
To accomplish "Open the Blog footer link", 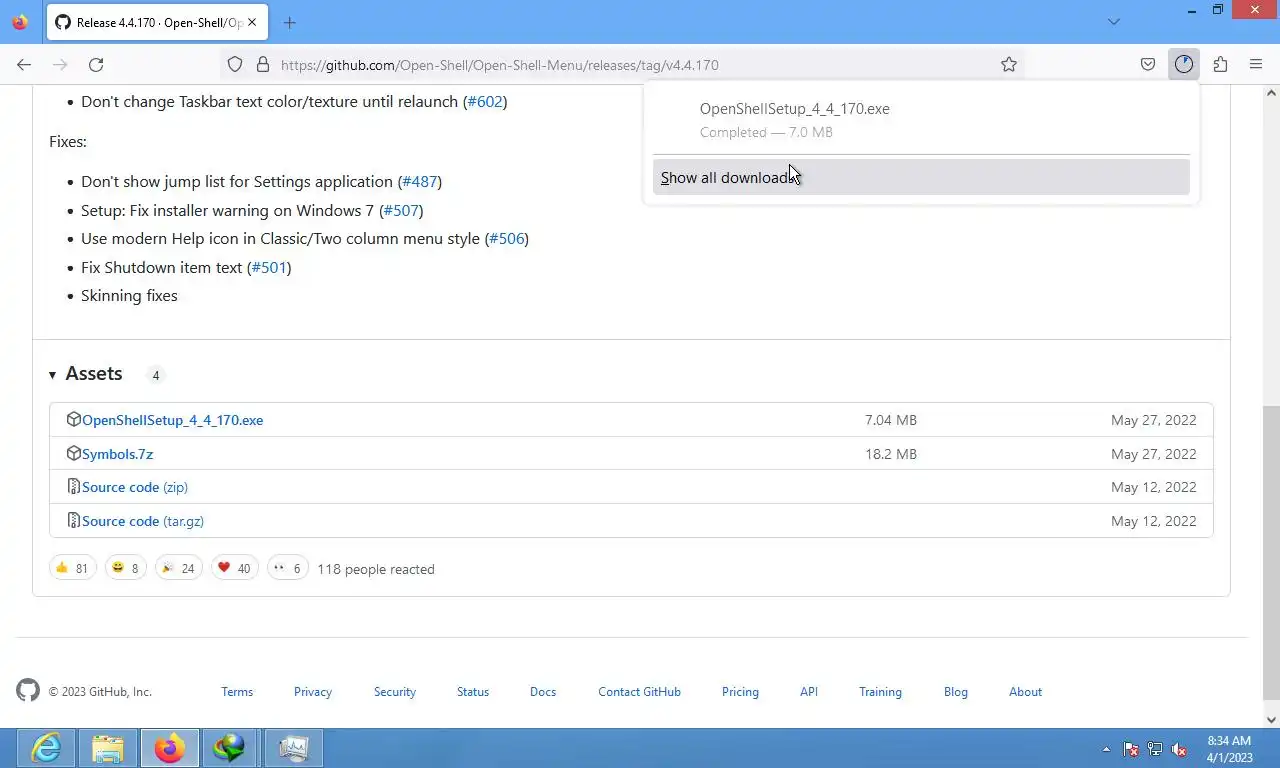I will pos(956,692).
